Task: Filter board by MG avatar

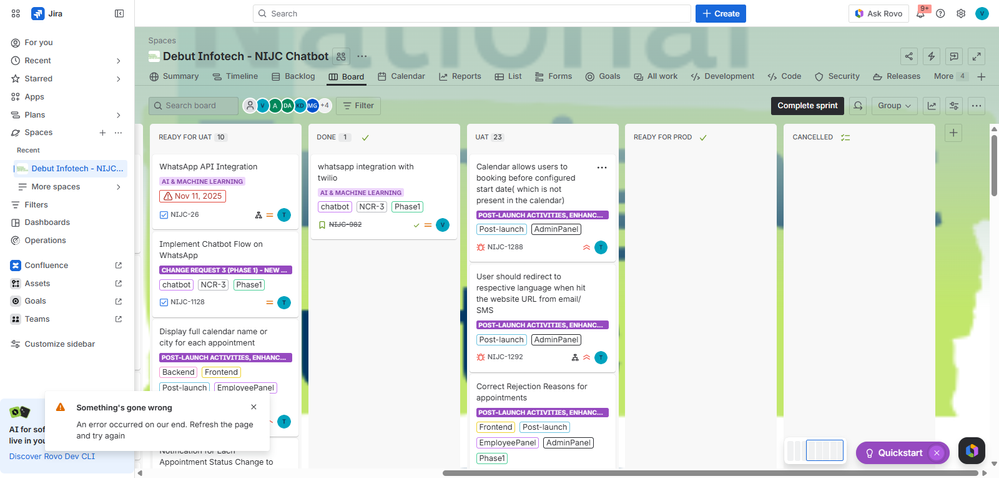Action: [x=312, y=106]
